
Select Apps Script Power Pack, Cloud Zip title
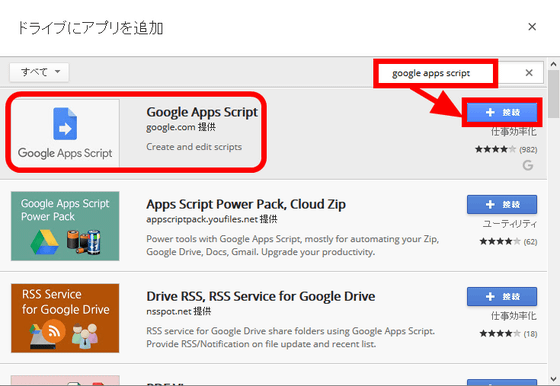[246, 204]
